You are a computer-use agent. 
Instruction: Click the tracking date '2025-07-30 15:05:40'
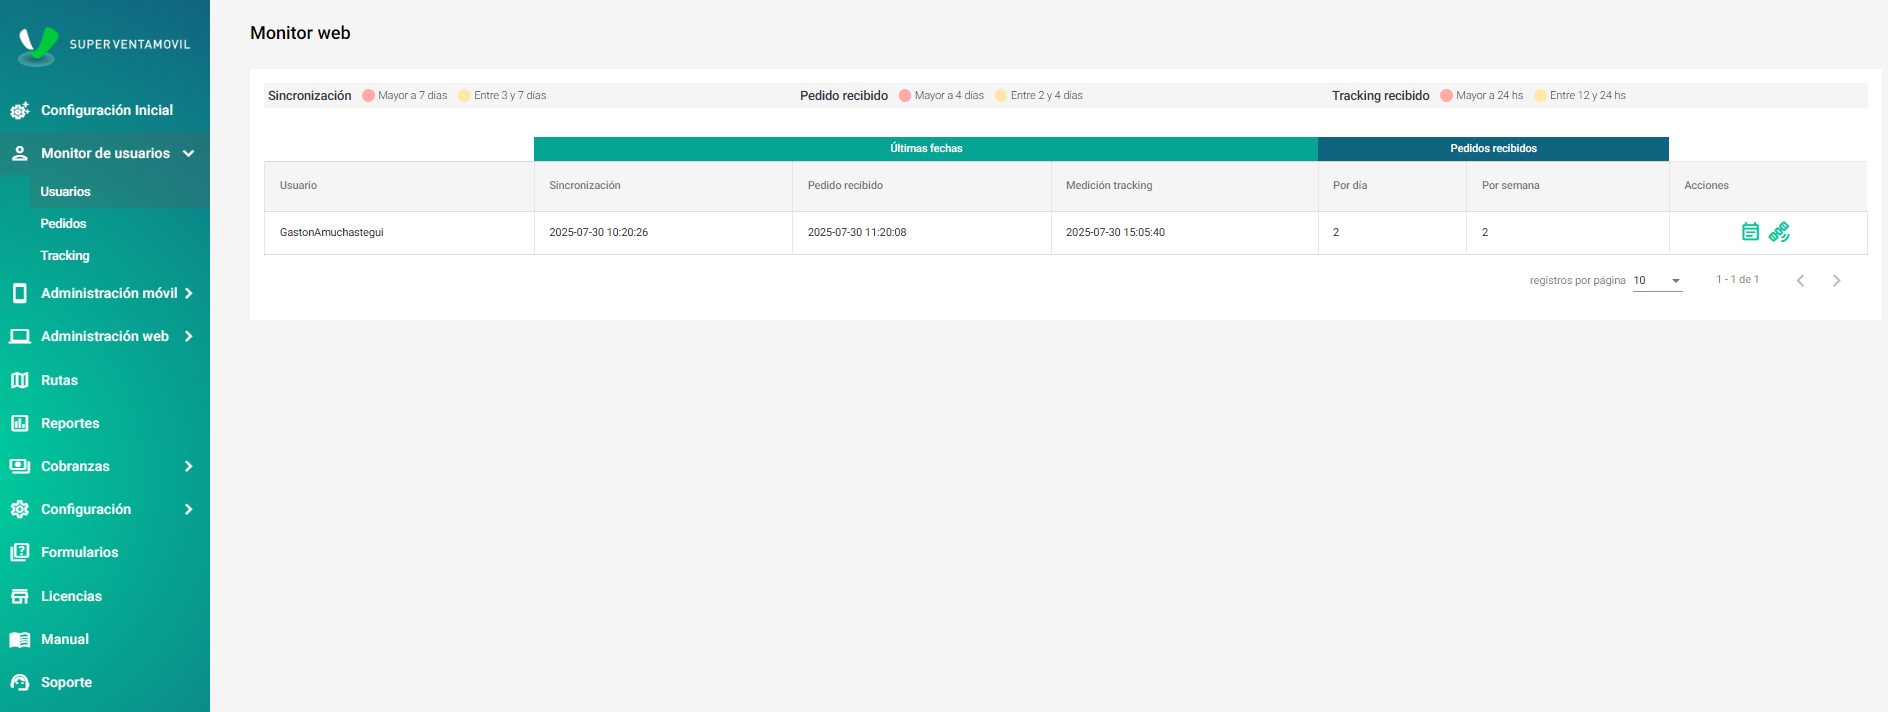click(1115, 233)
